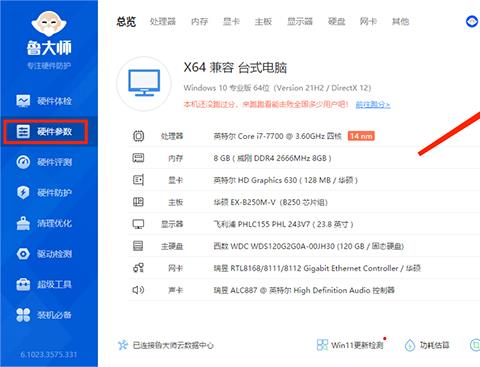Click the version number 6.1023.3575.331

click(x=49, y=354)
